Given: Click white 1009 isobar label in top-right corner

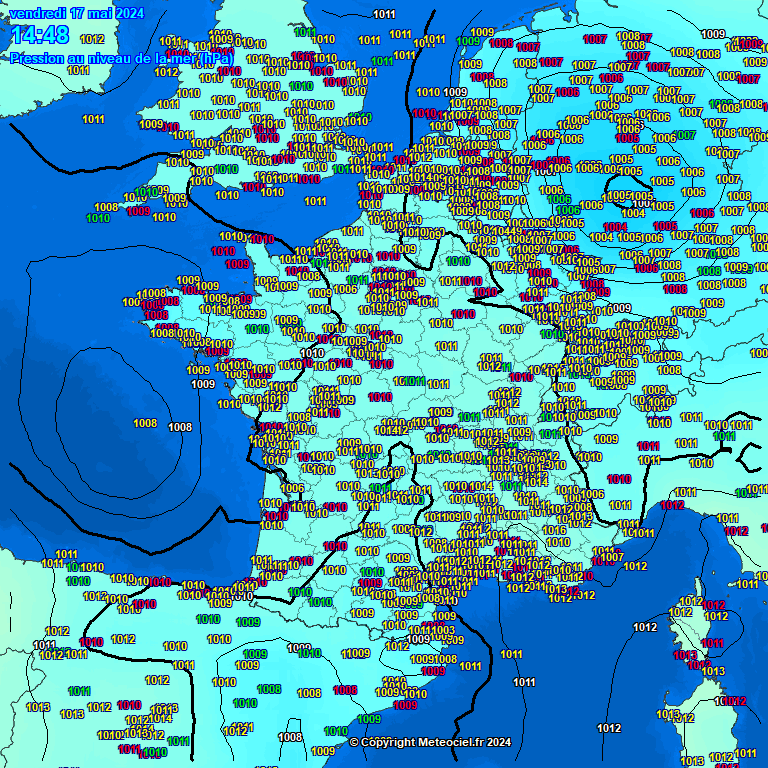Looking at the screenshot, I should click(712, 34).
